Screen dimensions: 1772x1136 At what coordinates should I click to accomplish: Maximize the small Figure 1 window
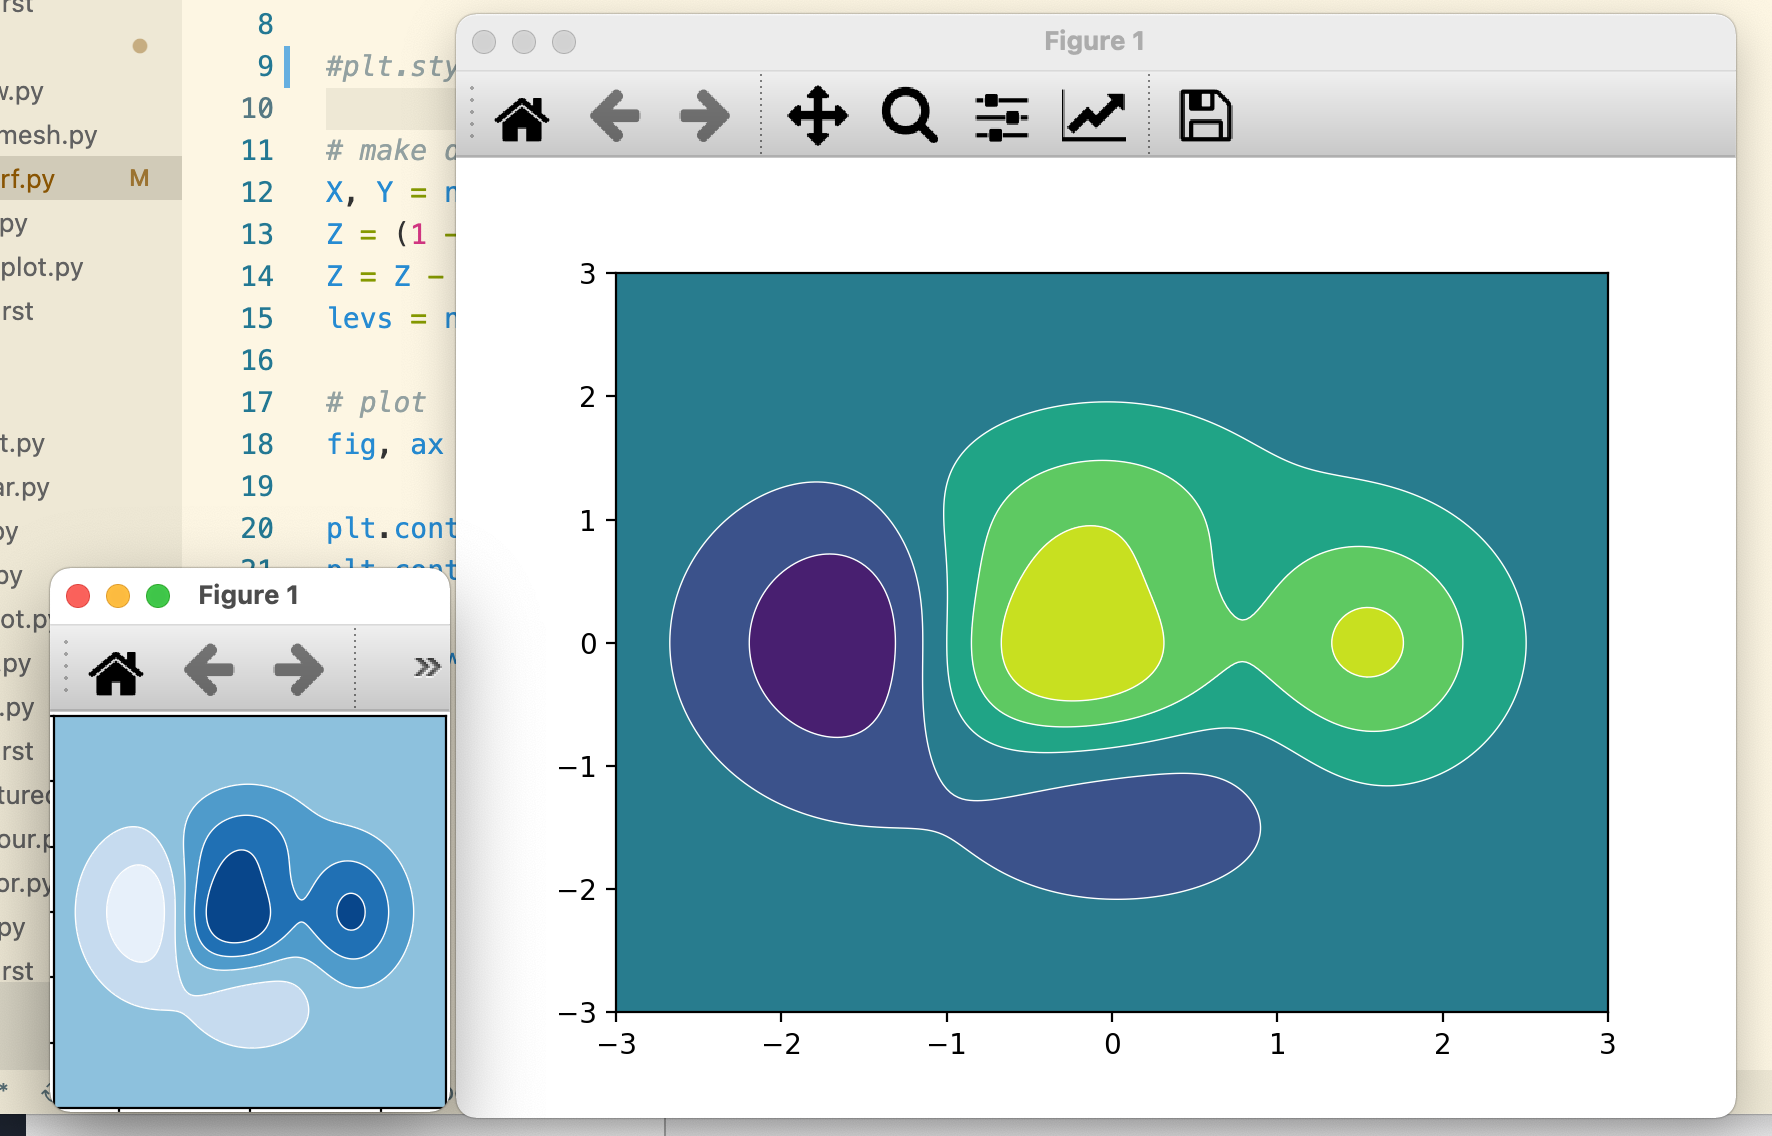pos(158,596)
